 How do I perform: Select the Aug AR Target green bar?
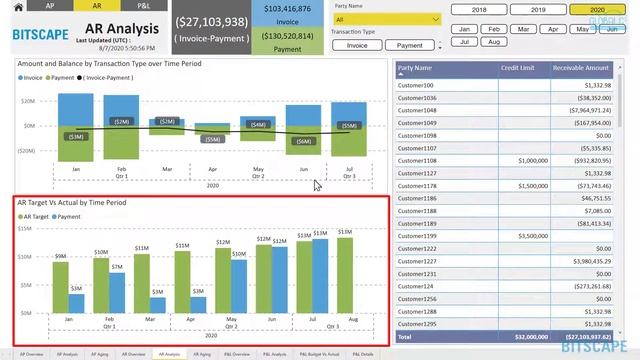point(345,276)
